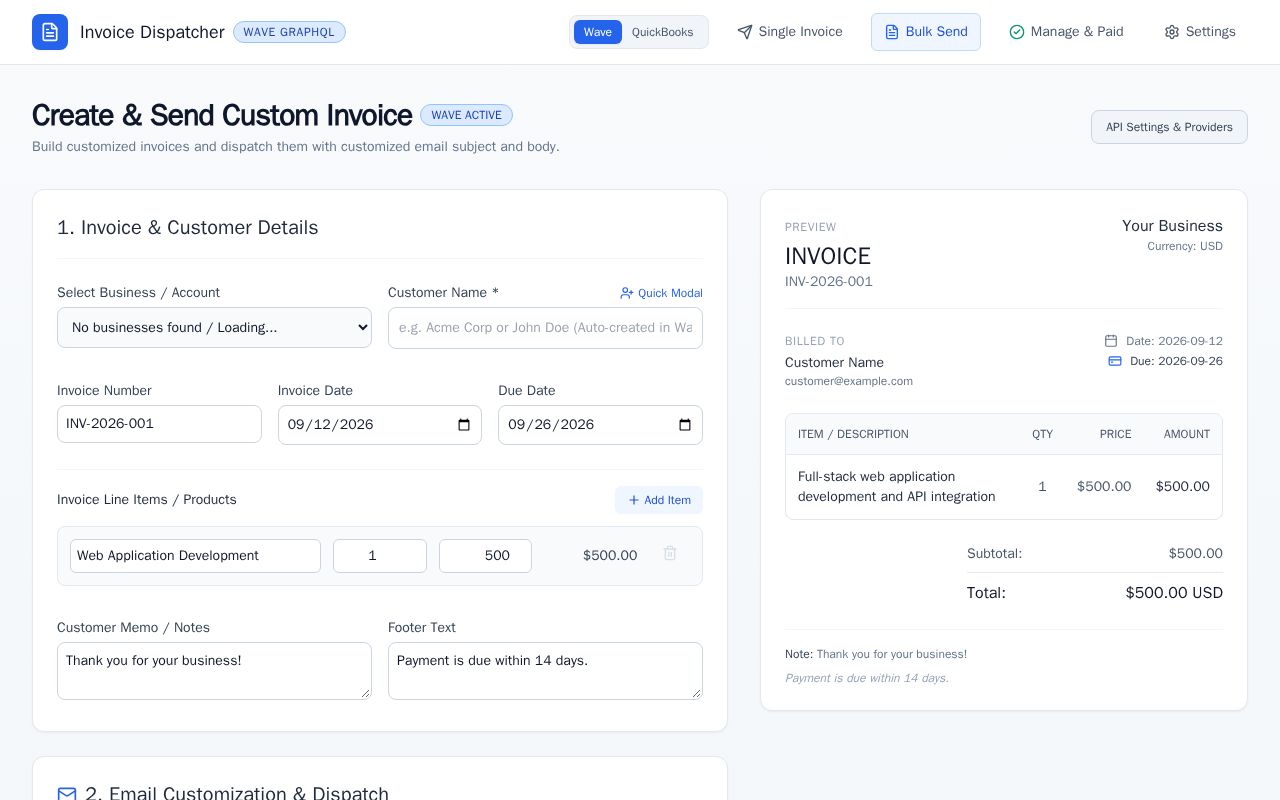
Task: Open API Settings & Providers
Action: point(1169,127)
